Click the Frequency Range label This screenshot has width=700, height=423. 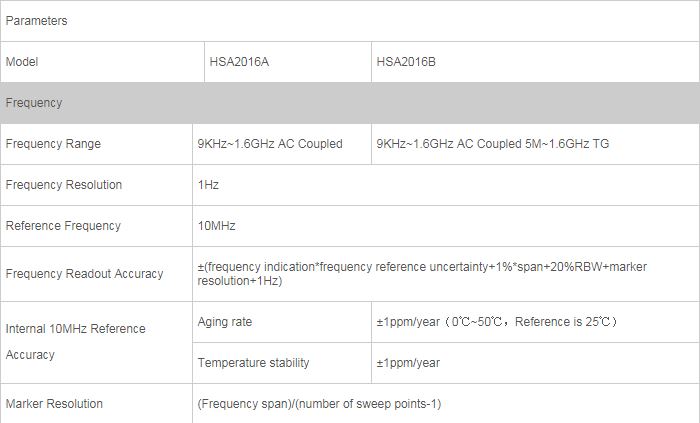[x=53, y=144]
